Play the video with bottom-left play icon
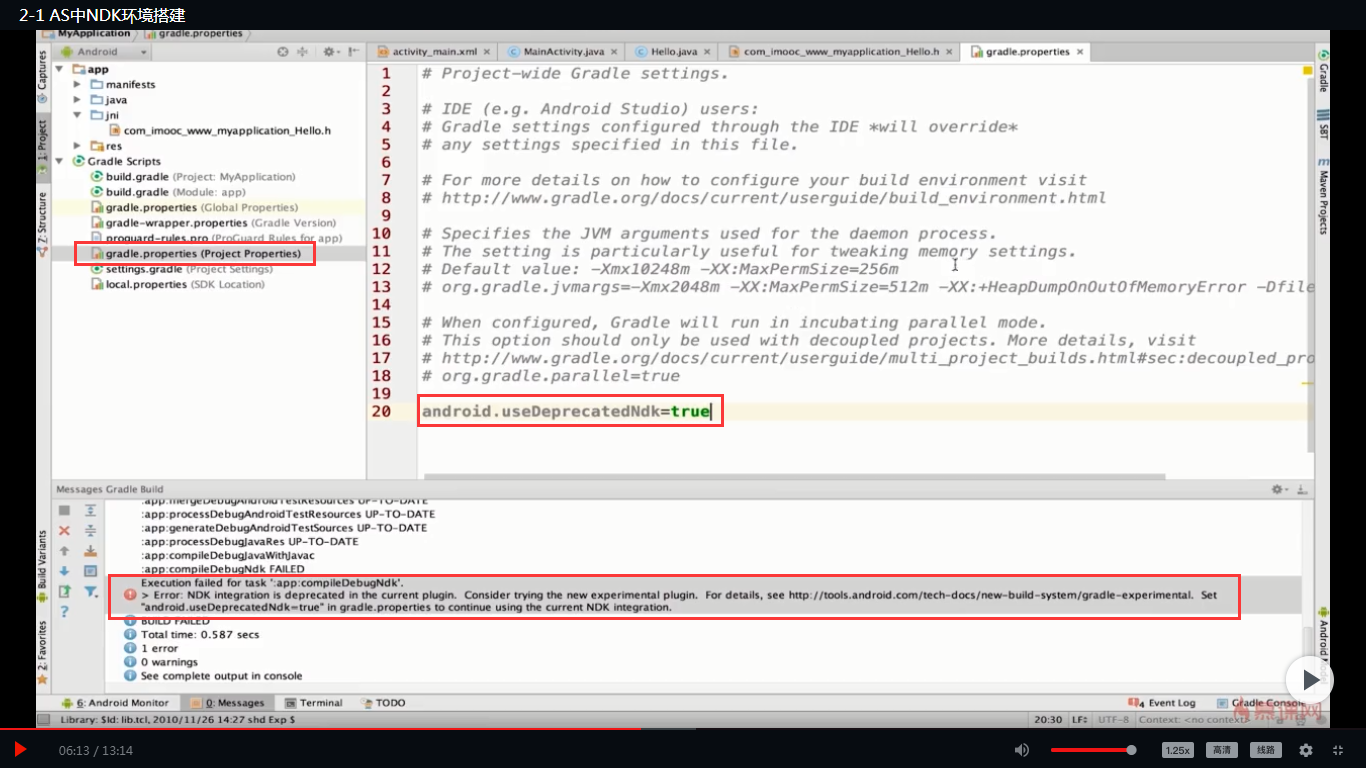Image resolution: width=1366 pixels, height=768 pixels. pyautogui.click(x=20, y=749)
